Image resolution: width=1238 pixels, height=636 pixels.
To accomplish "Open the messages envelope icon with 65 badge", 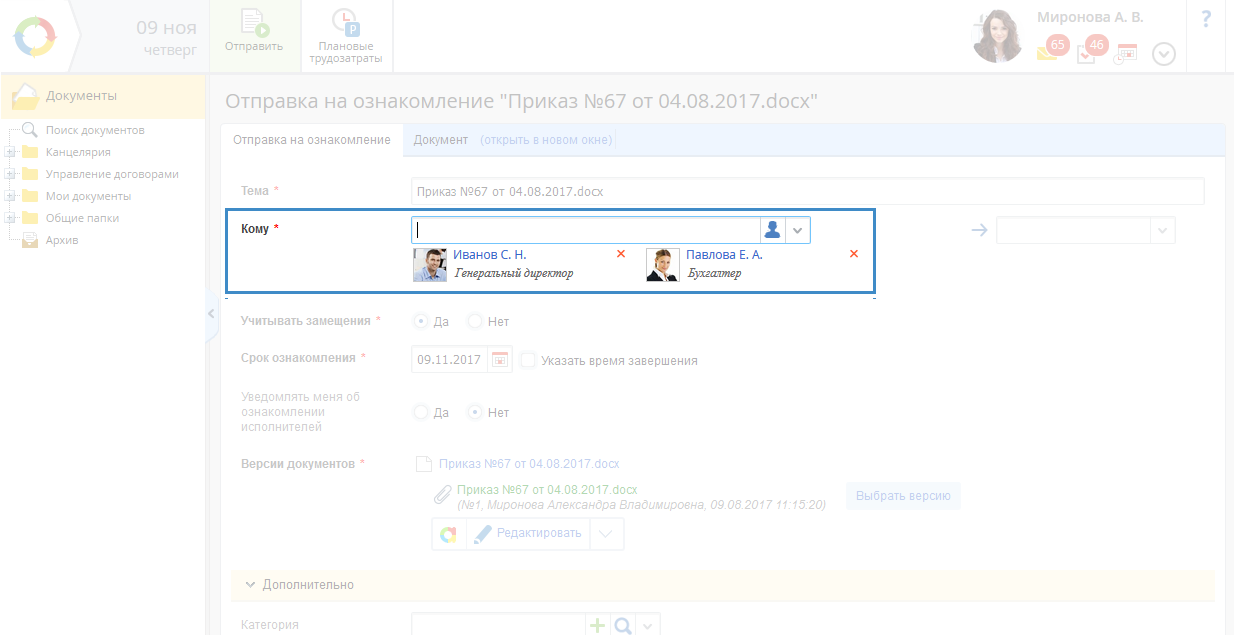I will 1050,50.
